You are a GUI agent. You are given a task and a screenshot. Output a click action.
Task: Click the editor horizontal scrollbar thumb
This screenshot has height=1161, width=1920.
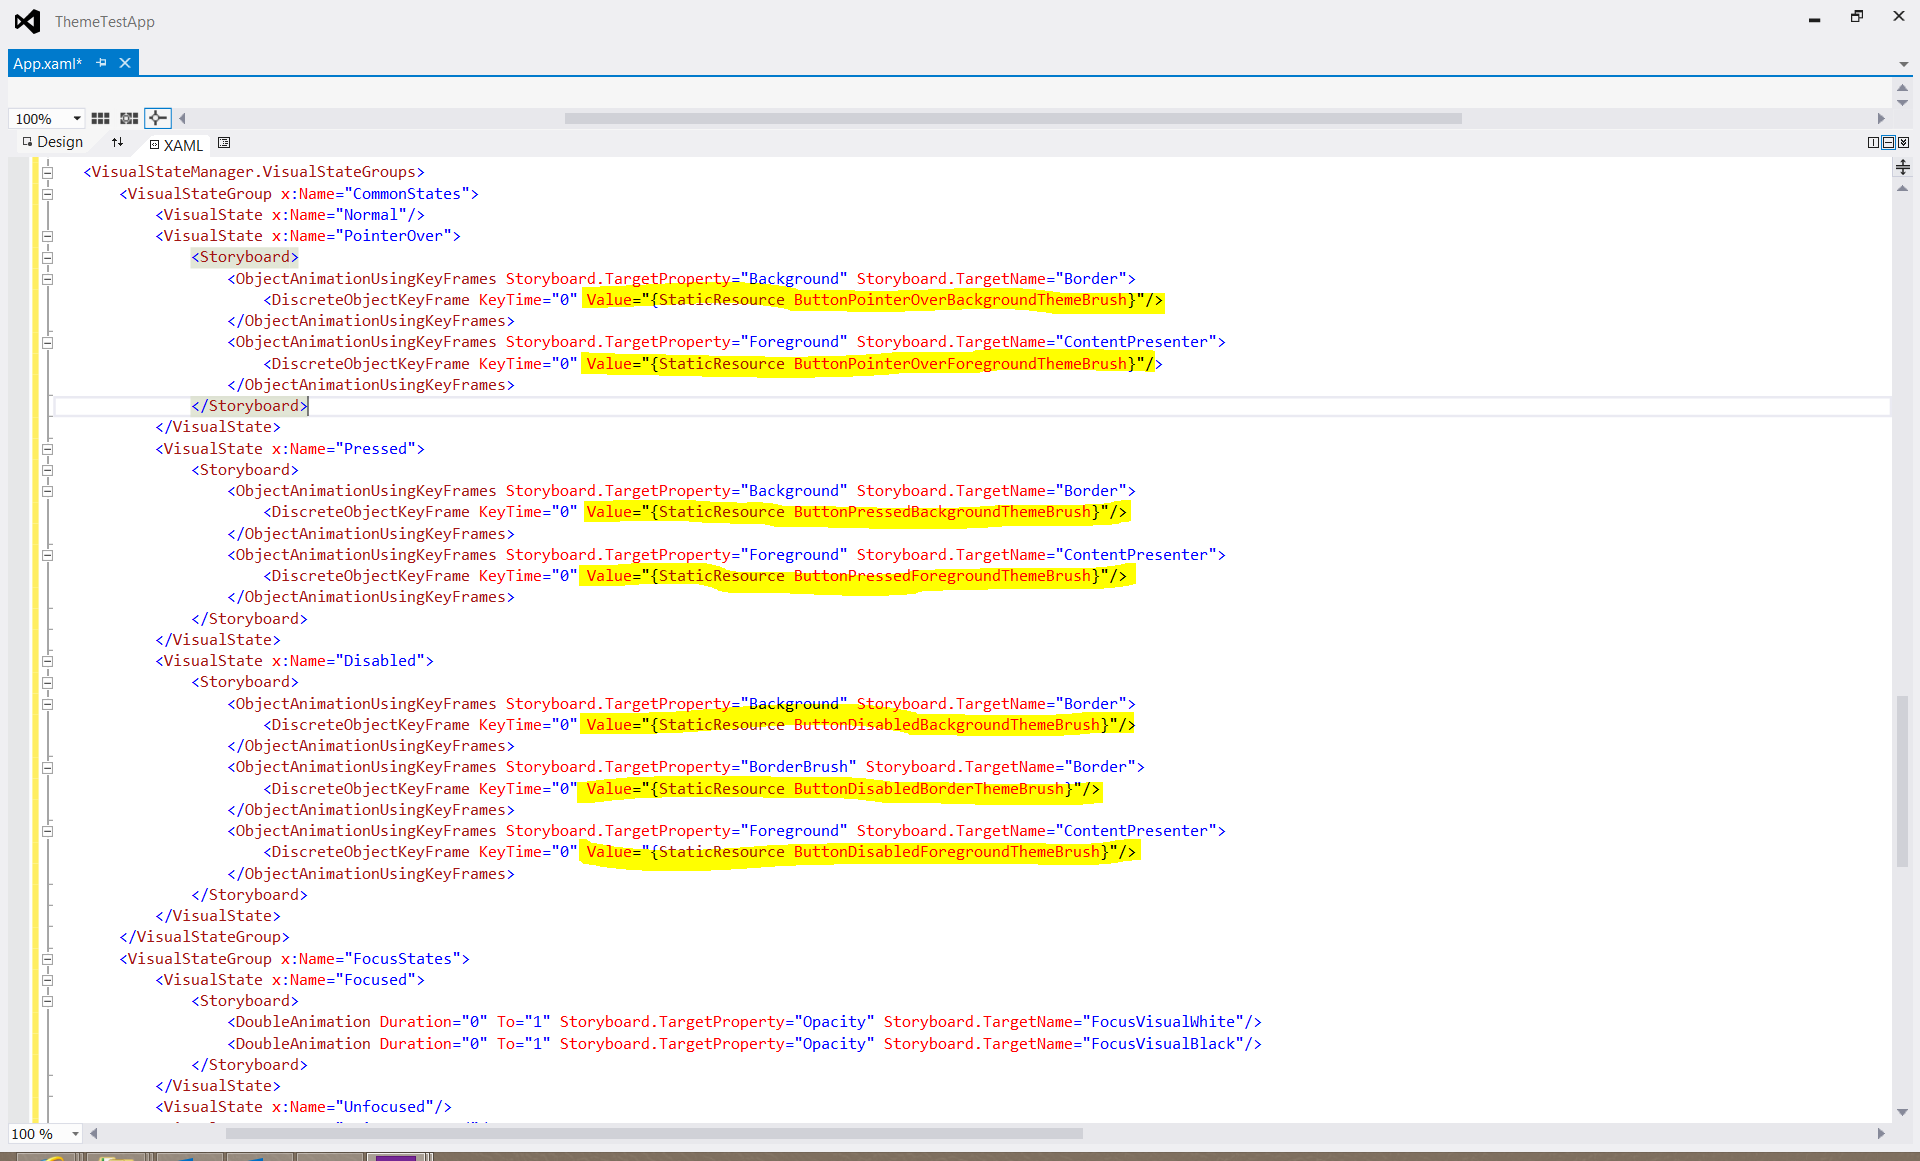[x=654, y=1134]
